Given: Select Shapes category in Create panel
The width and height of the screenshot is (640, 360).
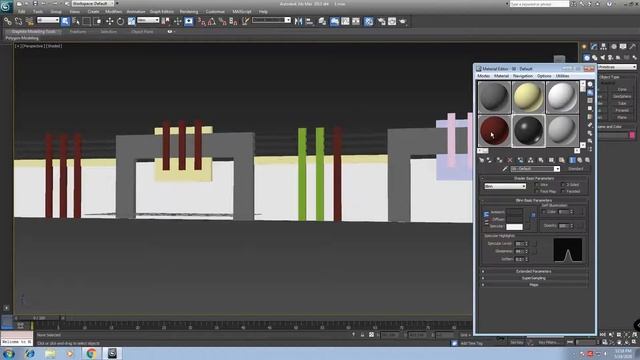Looking at the screenshot, I should pyautogui.click(x=595, y=58).
